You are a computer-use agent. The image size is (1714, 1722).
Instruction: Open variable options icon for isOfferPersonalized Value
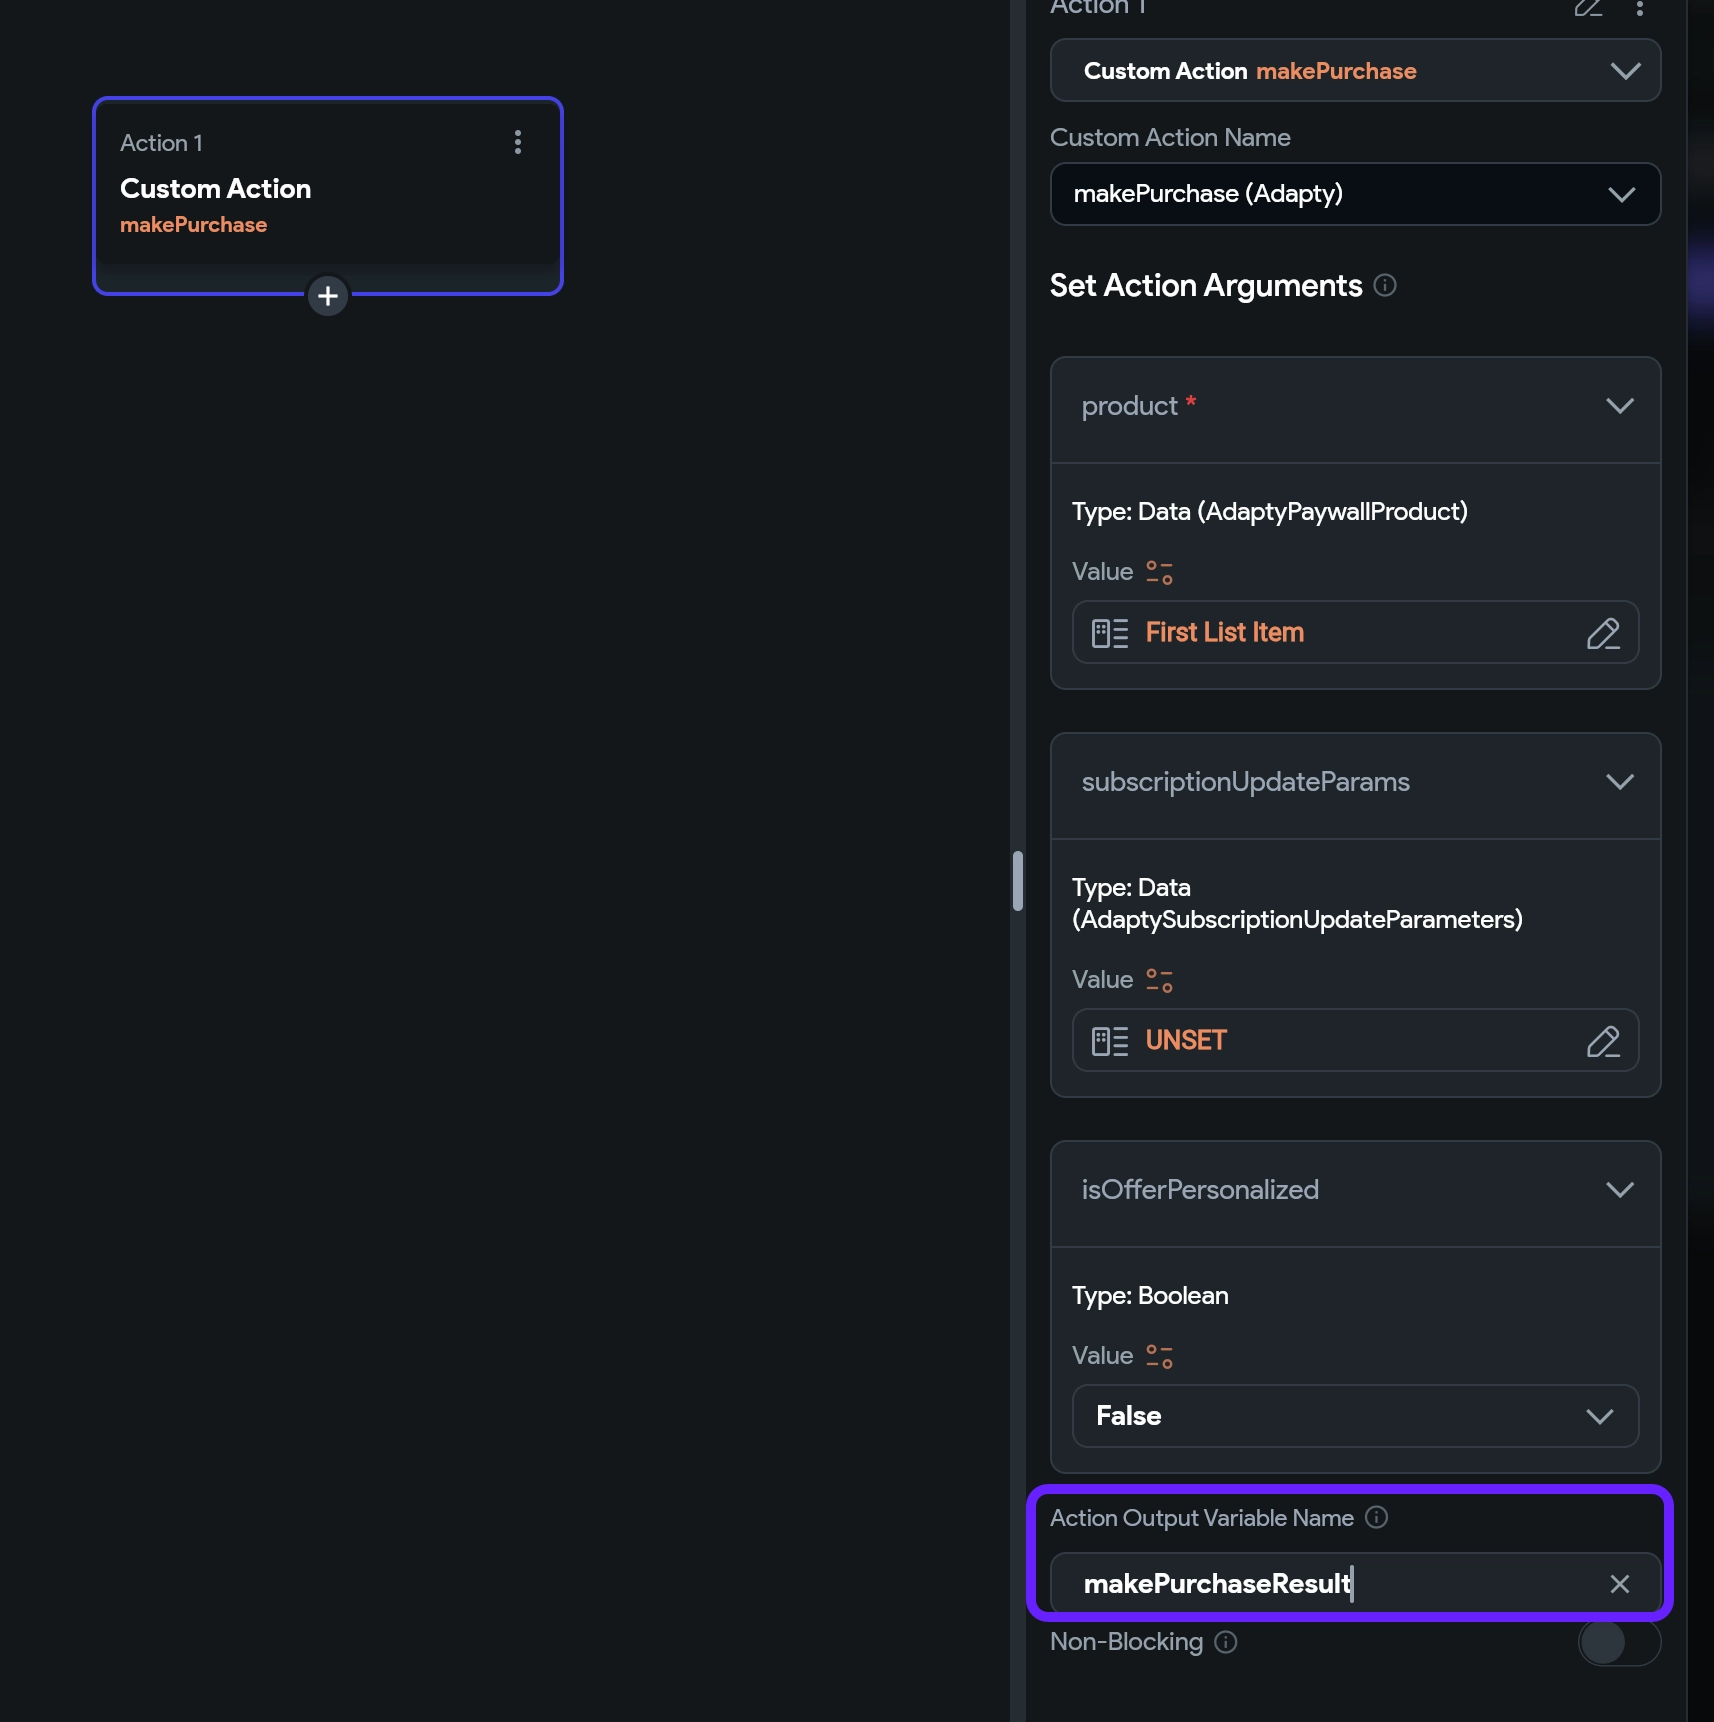pyautogui.click(x=1159, y=1356)
